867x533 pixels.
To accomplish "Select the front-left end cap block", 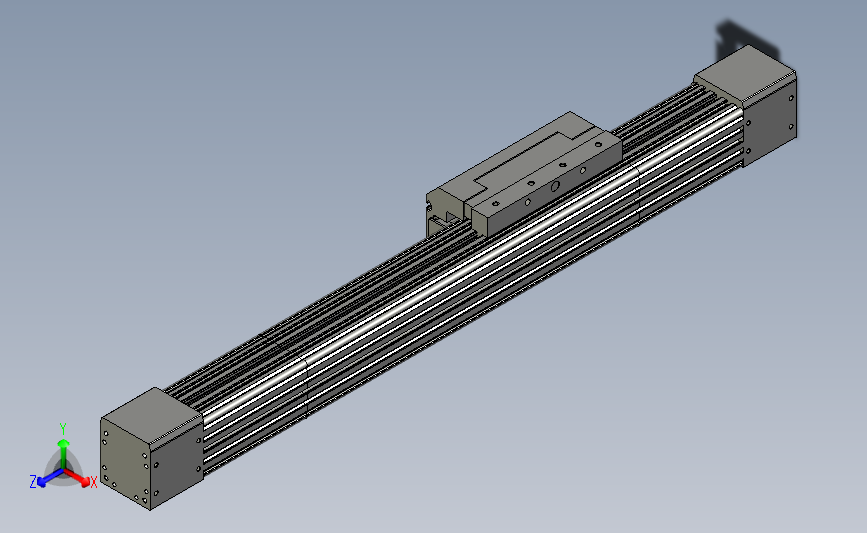I will (x=152, y=448).
